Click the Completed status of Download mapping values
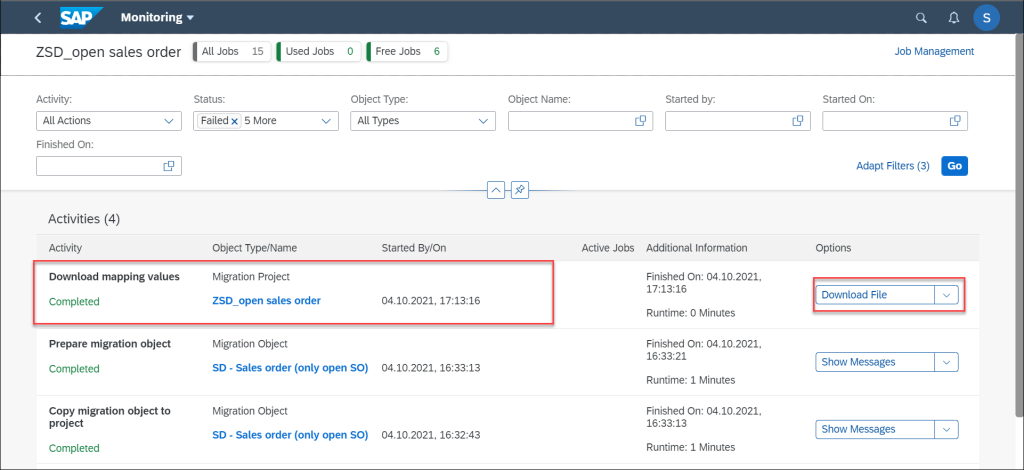 coord(74,302)
